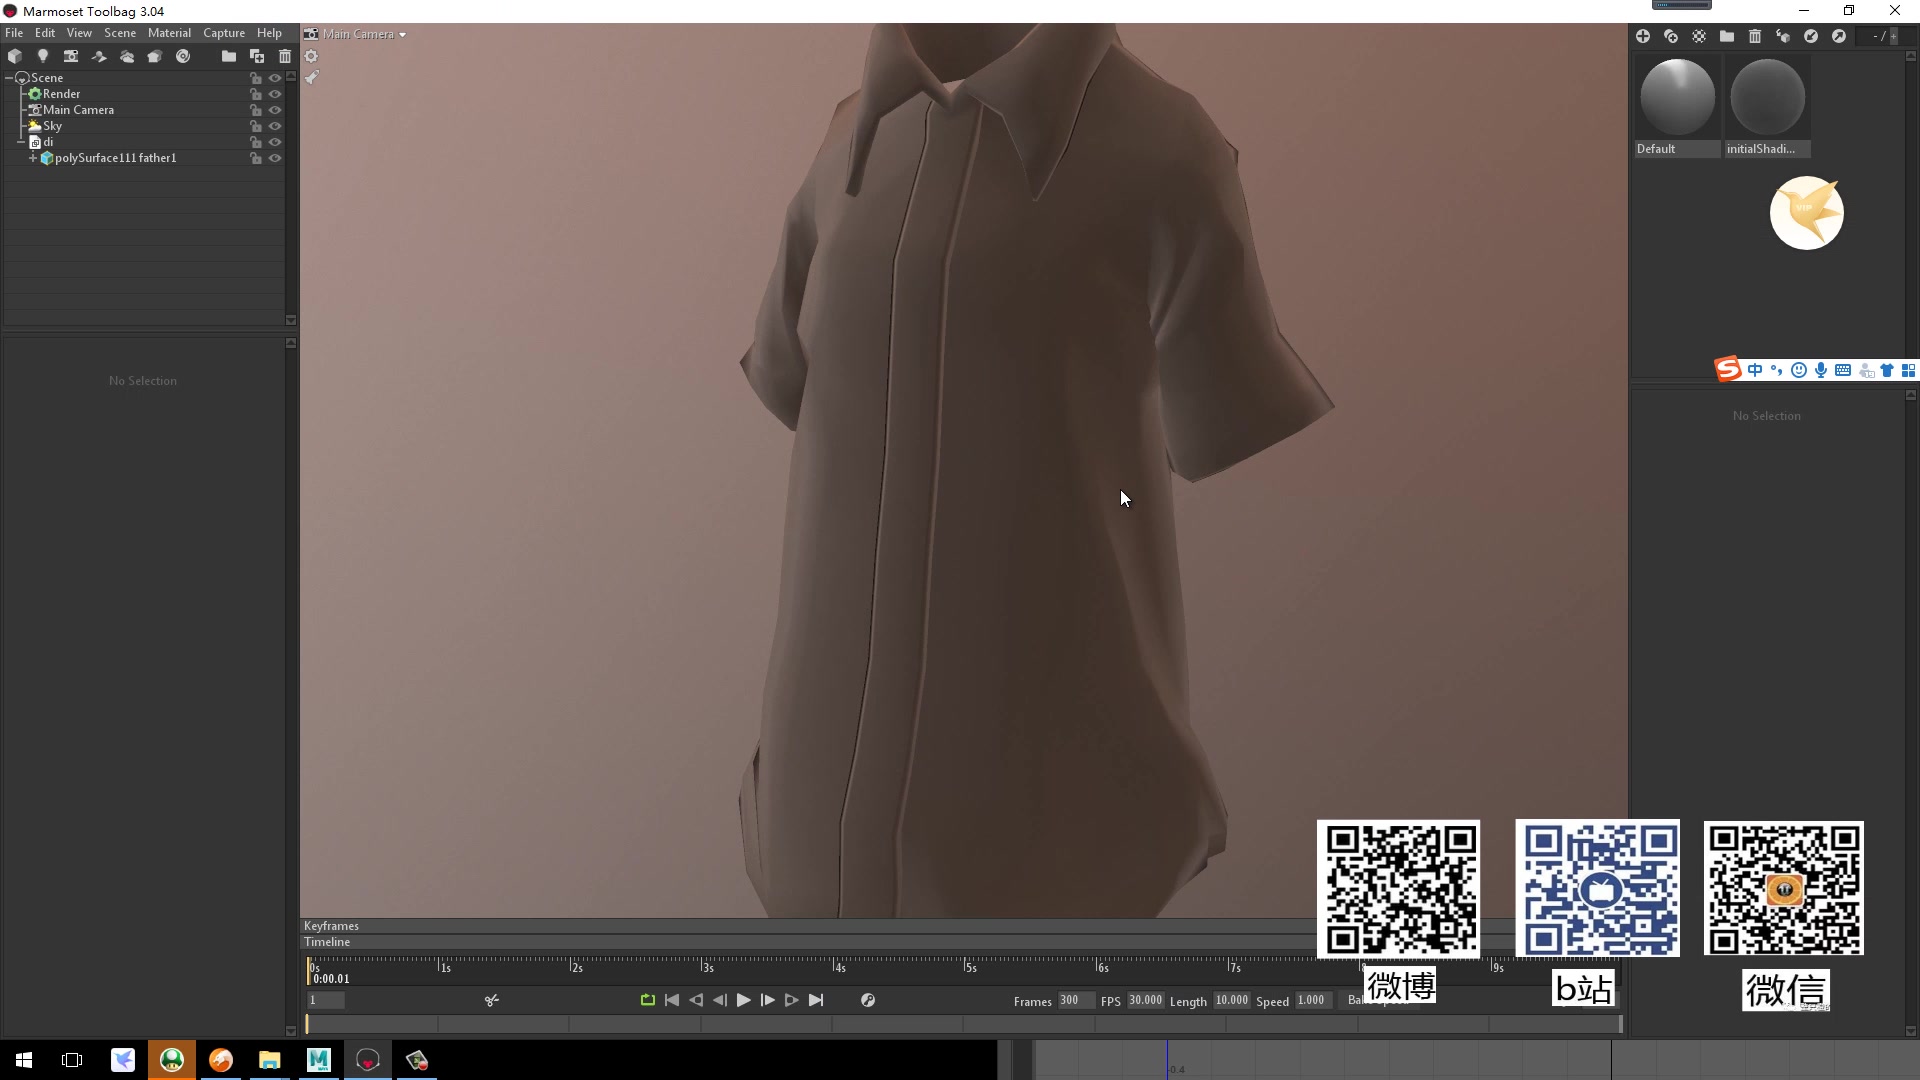The width and height of the screenshot is (1920, 1080).
Task: Toggle timeline loop playback icon
Action: [647, 1000]
